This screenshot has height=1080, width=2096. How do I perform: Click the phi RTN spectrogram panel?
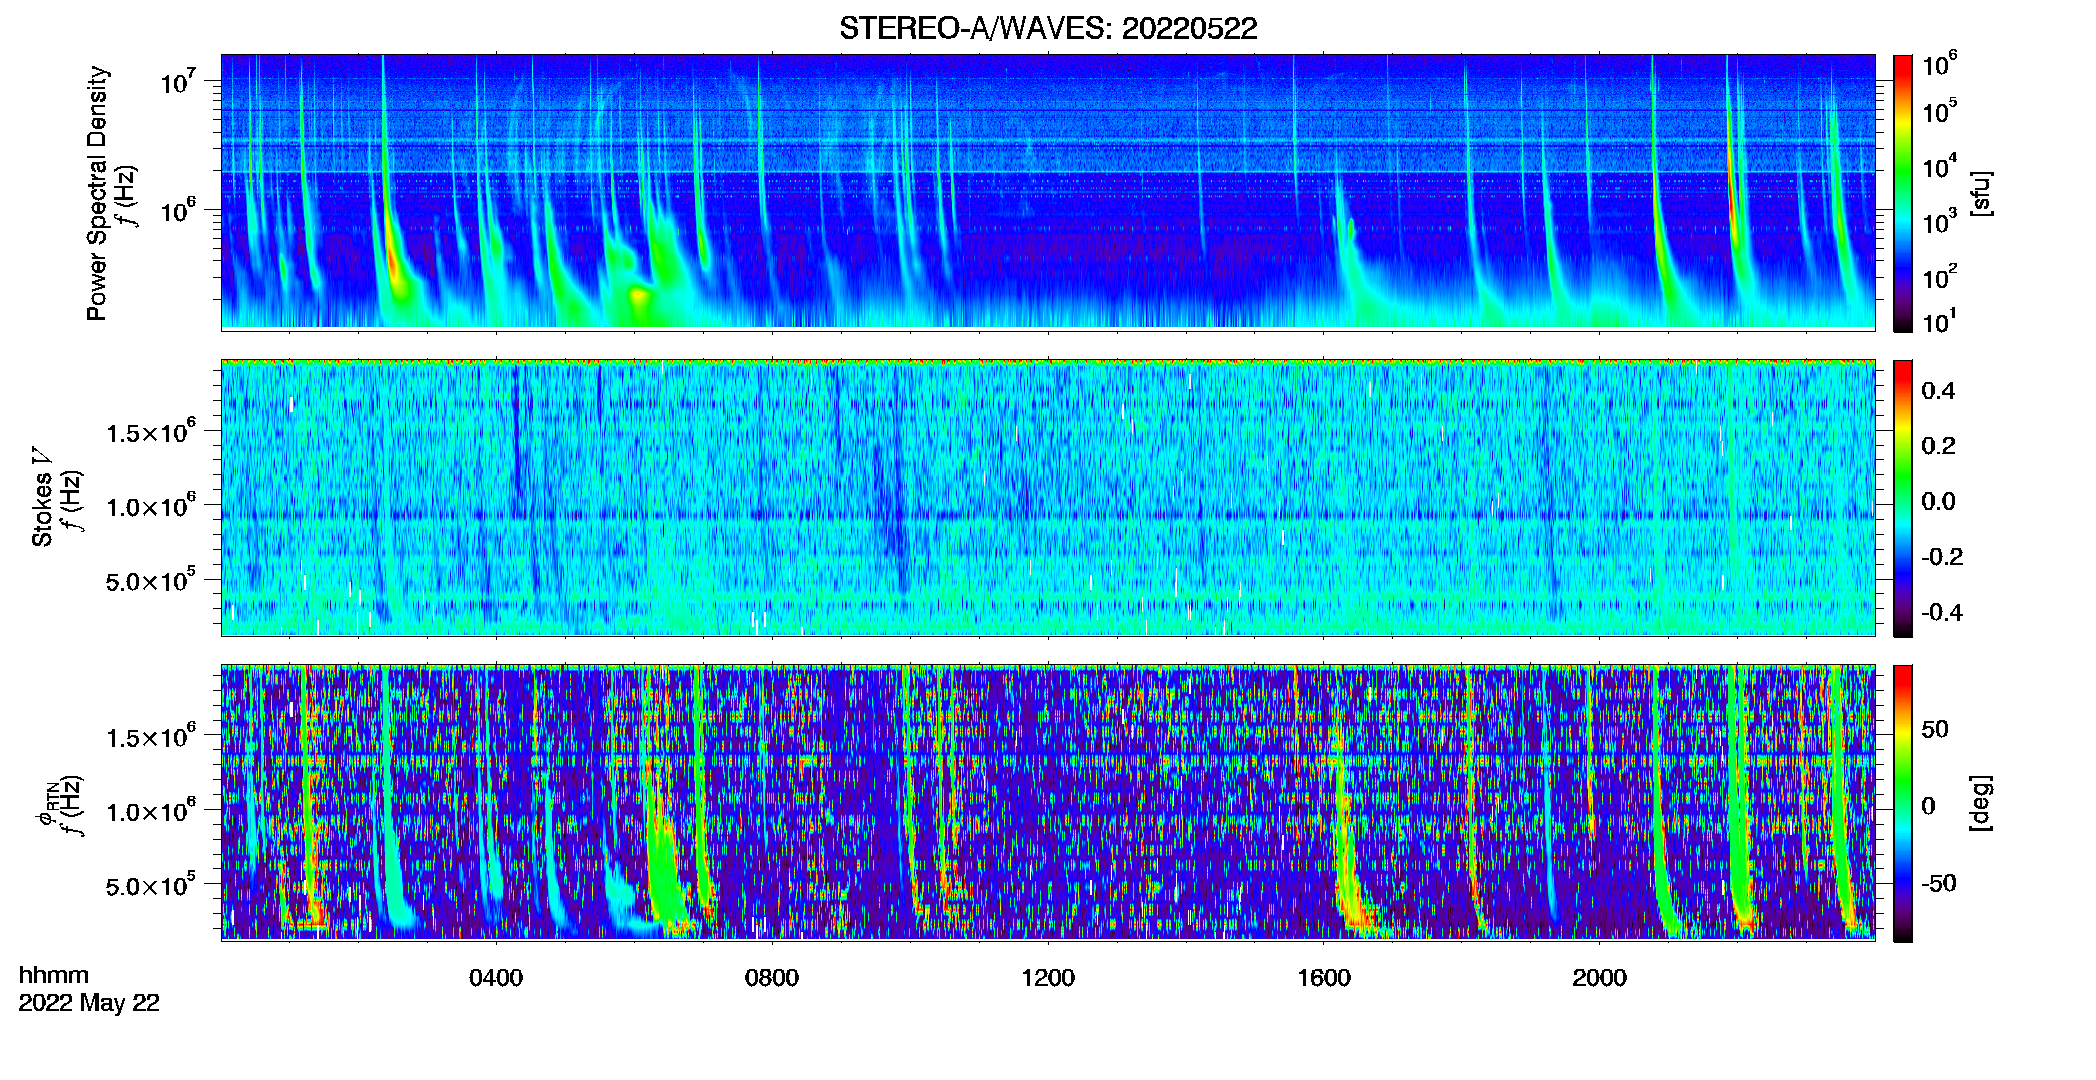click(1048, 803)
